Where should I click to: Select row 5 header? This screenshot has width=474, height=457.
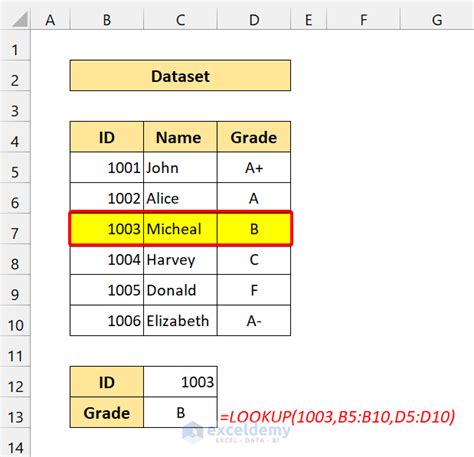click(15, 168)
